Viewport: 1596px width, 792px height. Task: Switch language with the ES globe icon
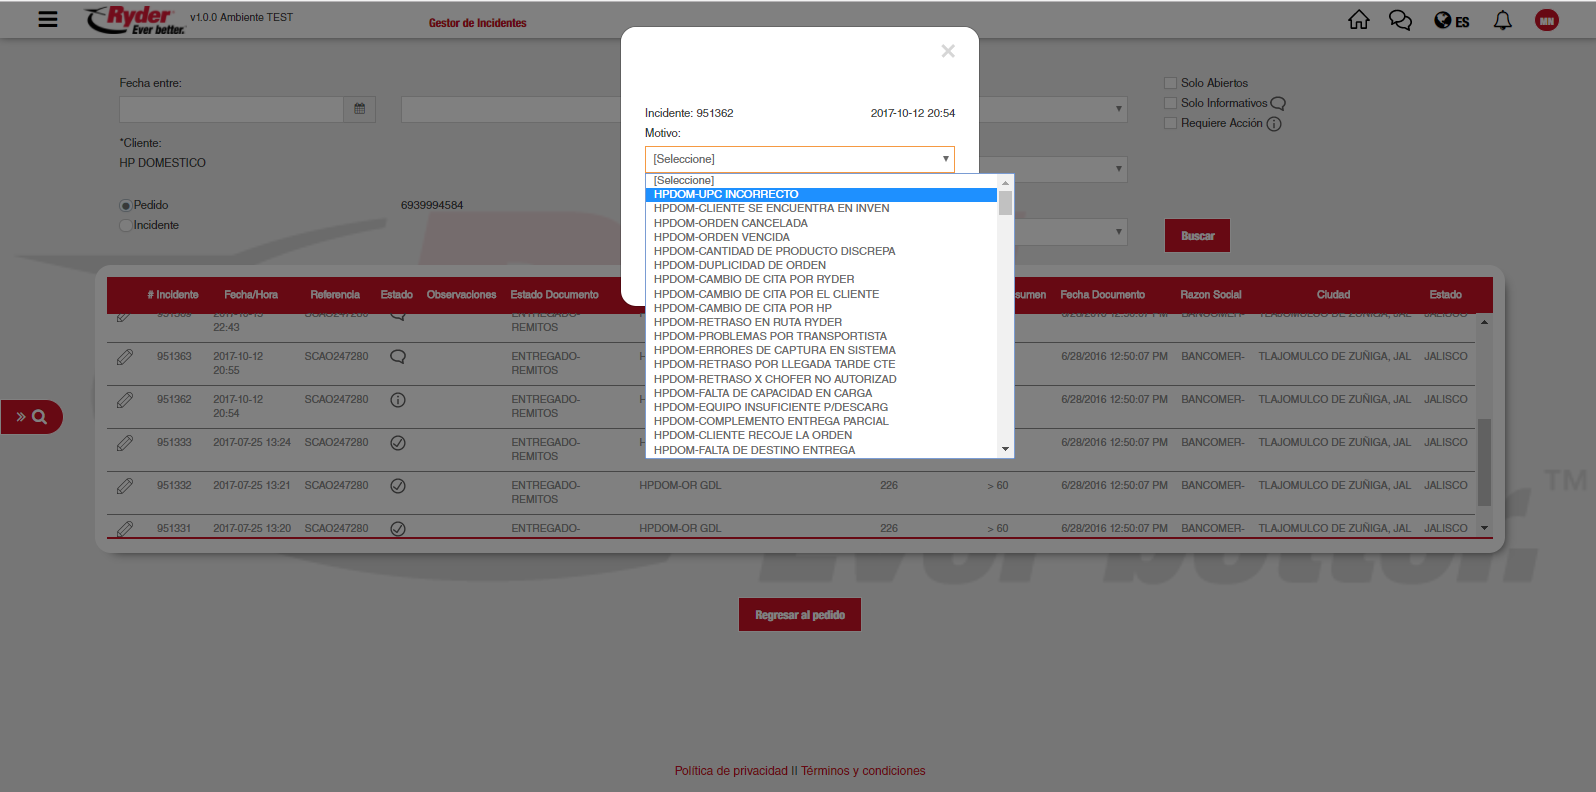coord(1451,21)
